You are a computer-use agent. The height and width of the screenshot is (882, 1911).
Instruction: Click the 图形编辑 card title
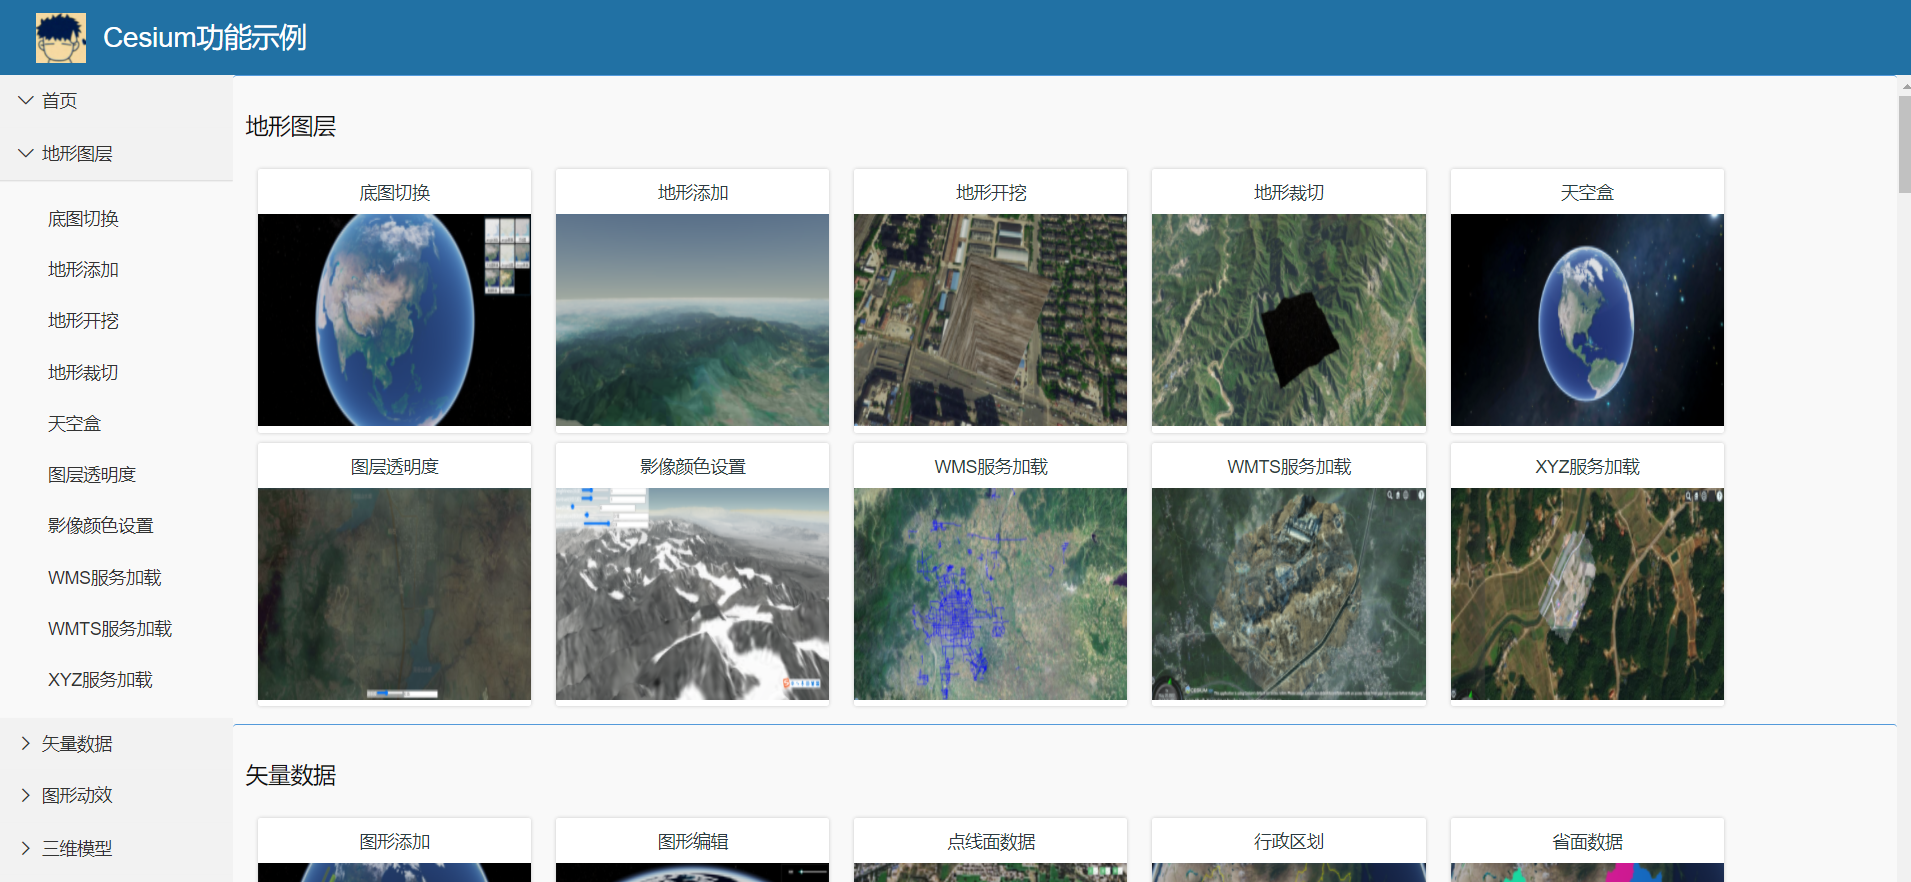coord(692,842)
